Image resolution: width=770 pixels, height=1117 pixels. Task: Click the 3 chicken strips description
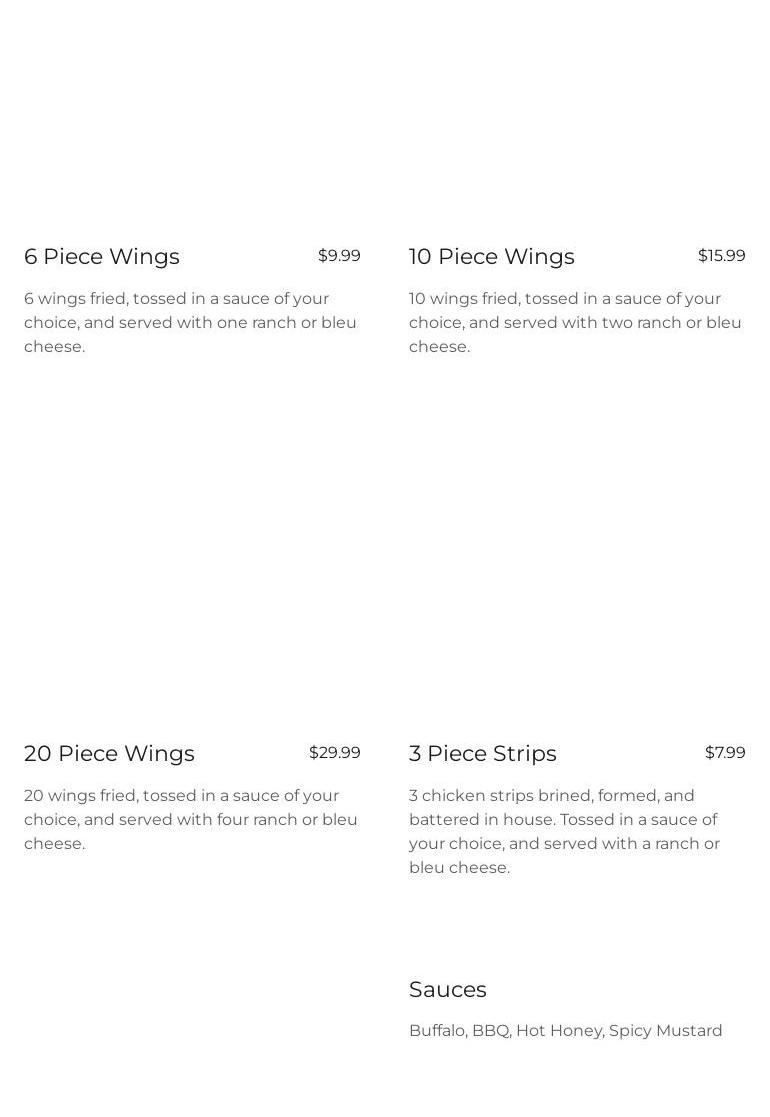pos(564,832)
